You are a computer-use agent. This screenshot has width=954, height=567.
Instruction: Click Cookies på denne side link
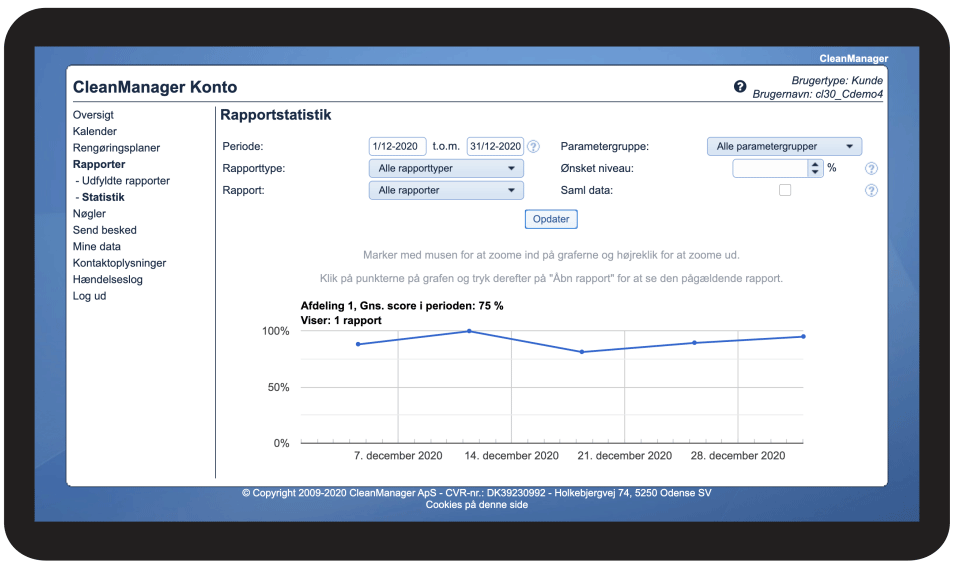(477, 505)
